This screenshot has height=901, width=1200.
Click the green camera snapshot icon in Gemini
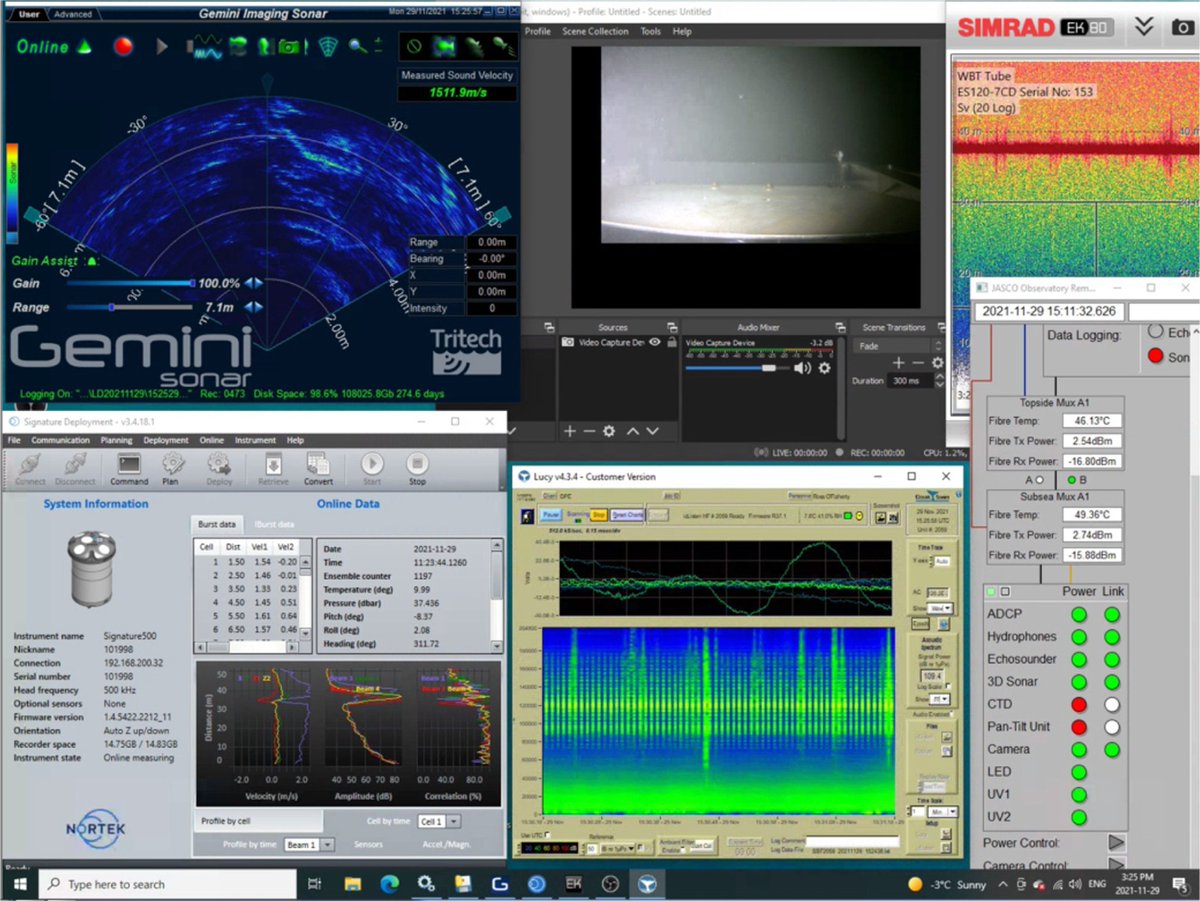290,46
